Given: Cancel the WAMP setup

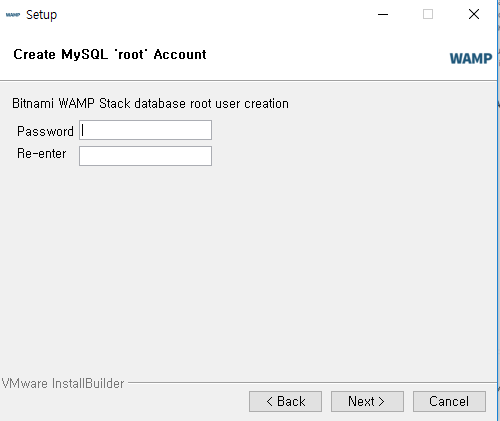Looking at the screenshot, I should click(x=449, y=401).
